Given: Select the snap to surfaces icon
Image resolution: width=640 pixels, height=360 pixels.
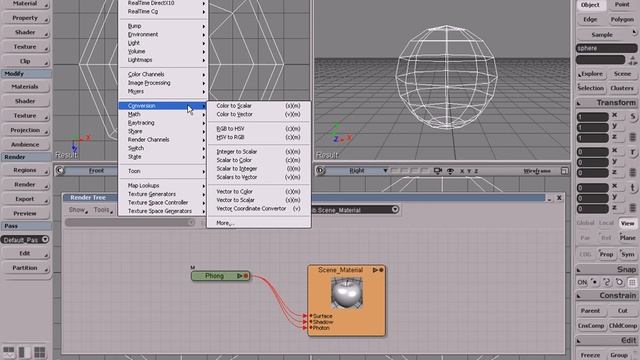Looking at the screenshot, I should 620,282.
